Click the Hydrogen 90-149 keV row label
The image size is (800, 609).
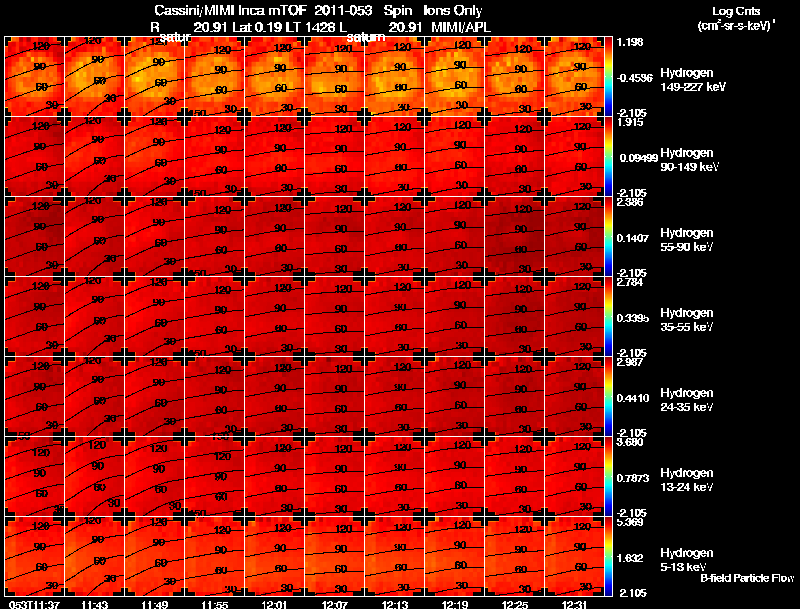[x=689, y=160]
